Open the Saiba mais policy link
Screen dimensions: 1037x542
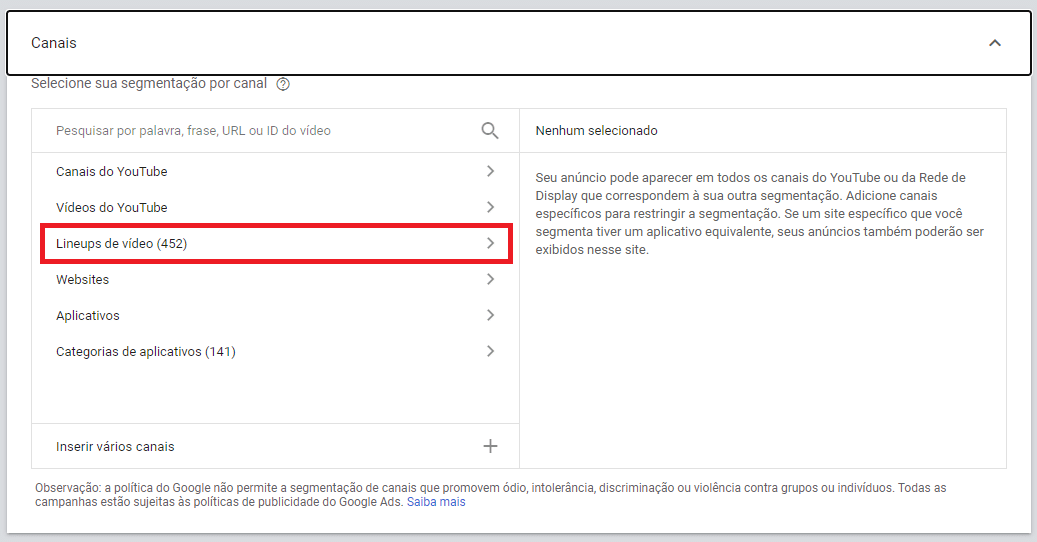coord(436,502)
